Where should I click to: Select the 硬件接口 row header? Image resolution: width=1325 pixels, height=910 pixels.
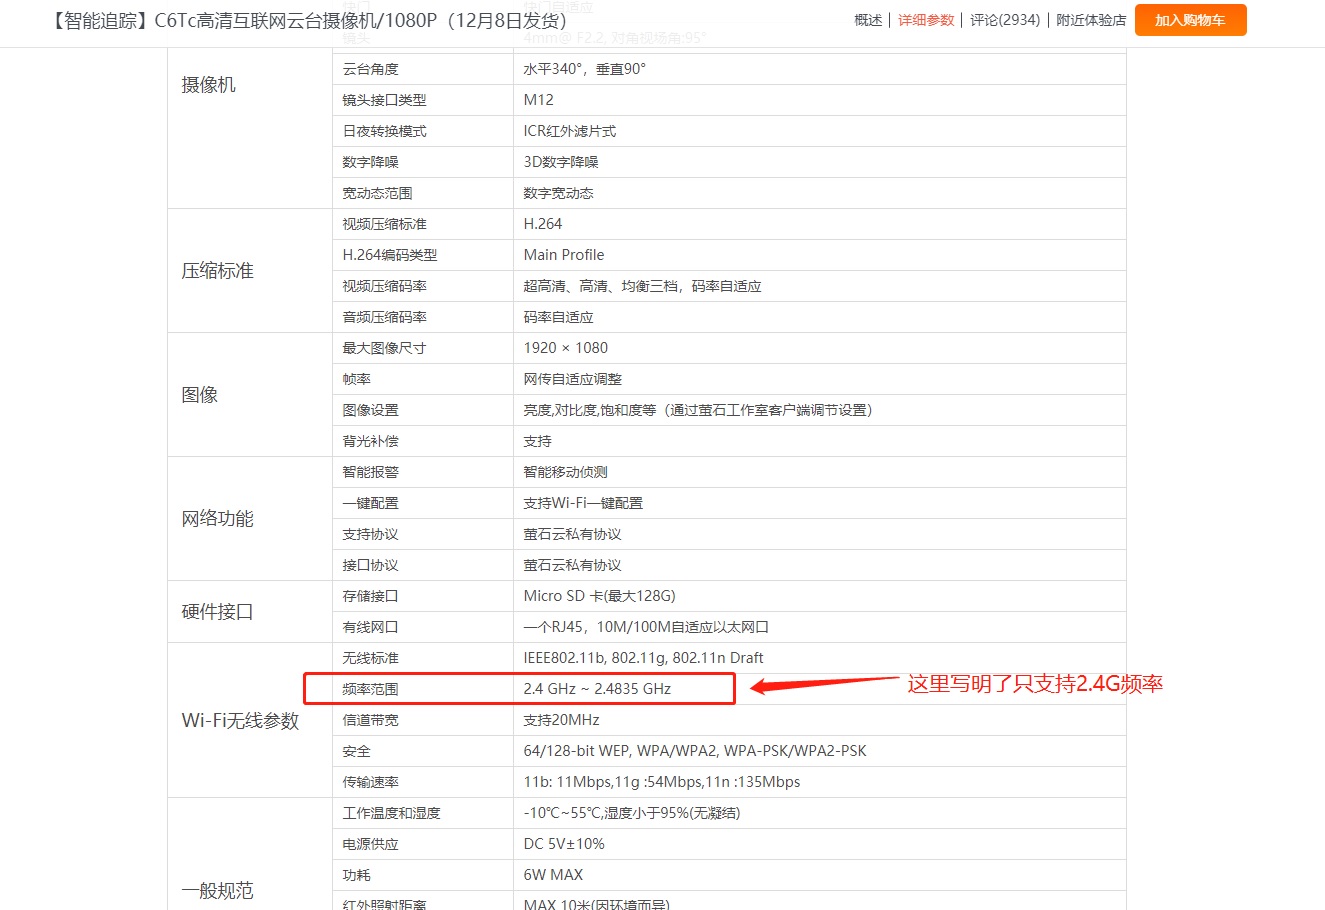pyautogui.click(x=216, y=611)
